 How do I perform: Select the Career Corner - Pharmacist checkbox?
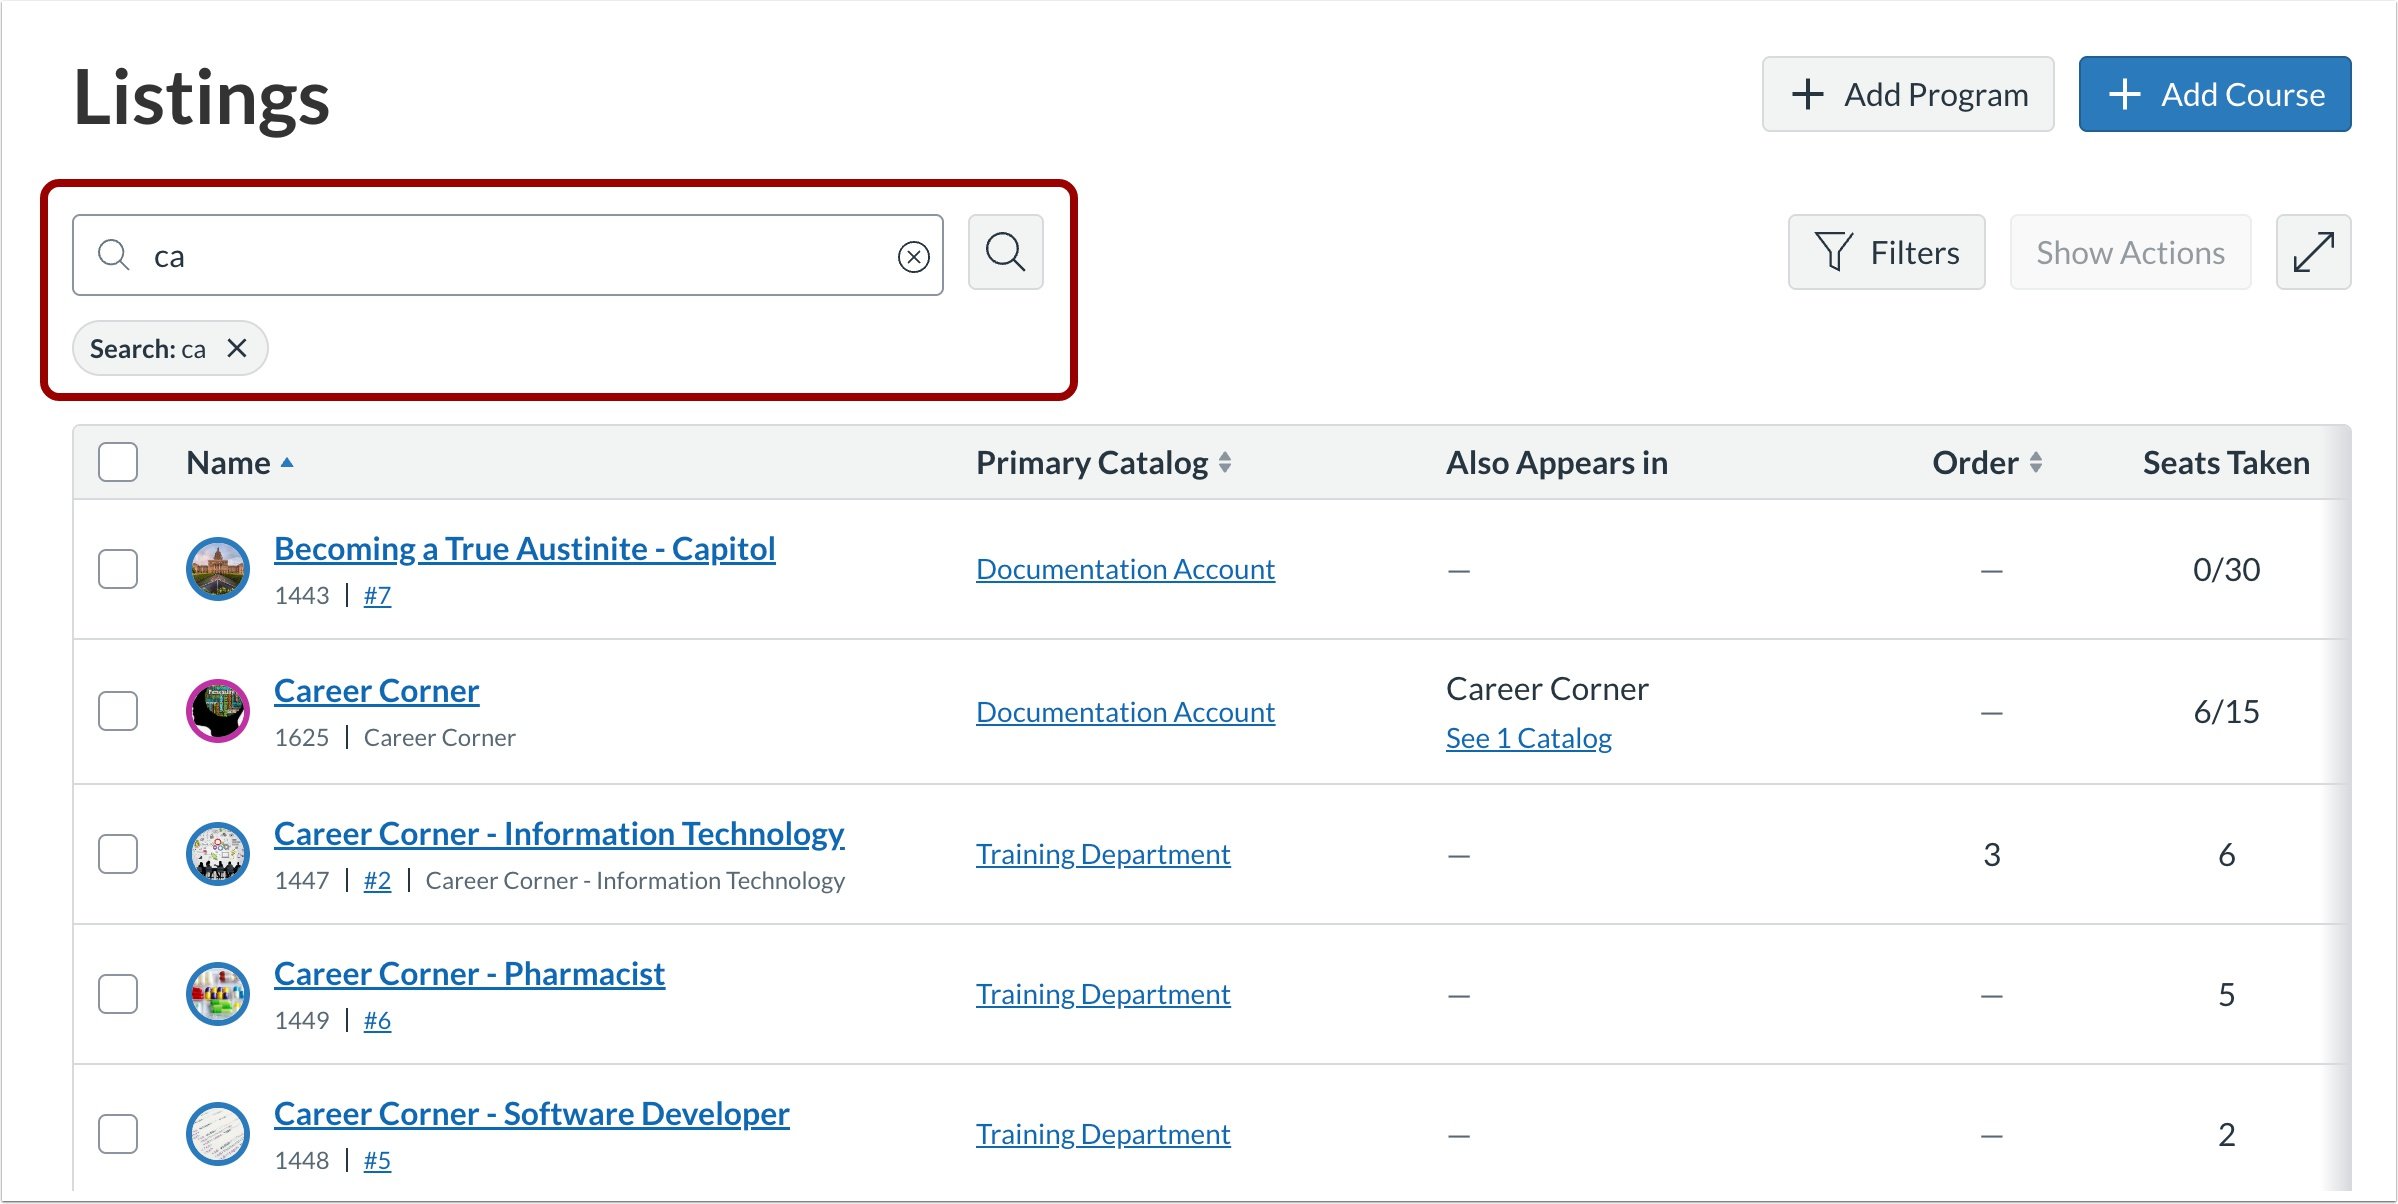coord(118,994)
